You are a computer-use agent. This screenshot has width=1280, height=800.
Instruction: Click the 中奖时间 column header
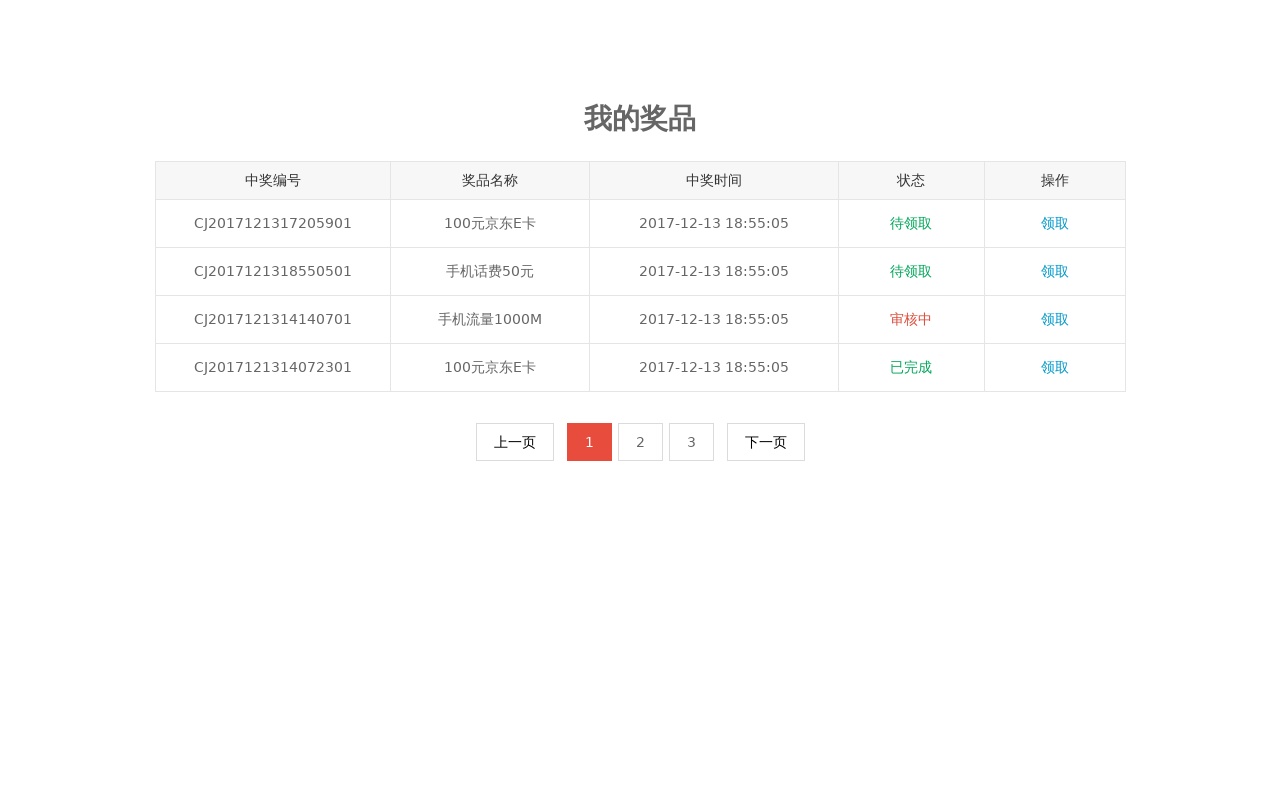[x=714, y=181]
